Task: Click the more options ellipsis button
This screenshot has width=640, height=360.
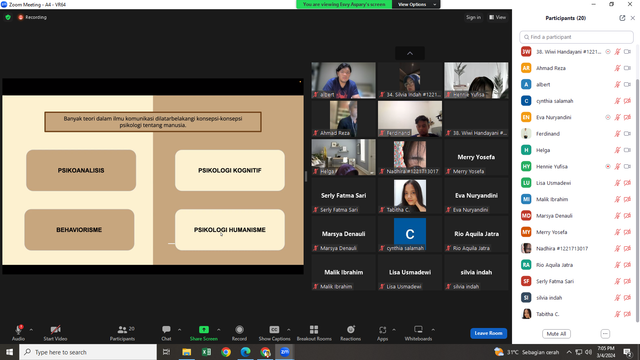Action: pos(605,334)
